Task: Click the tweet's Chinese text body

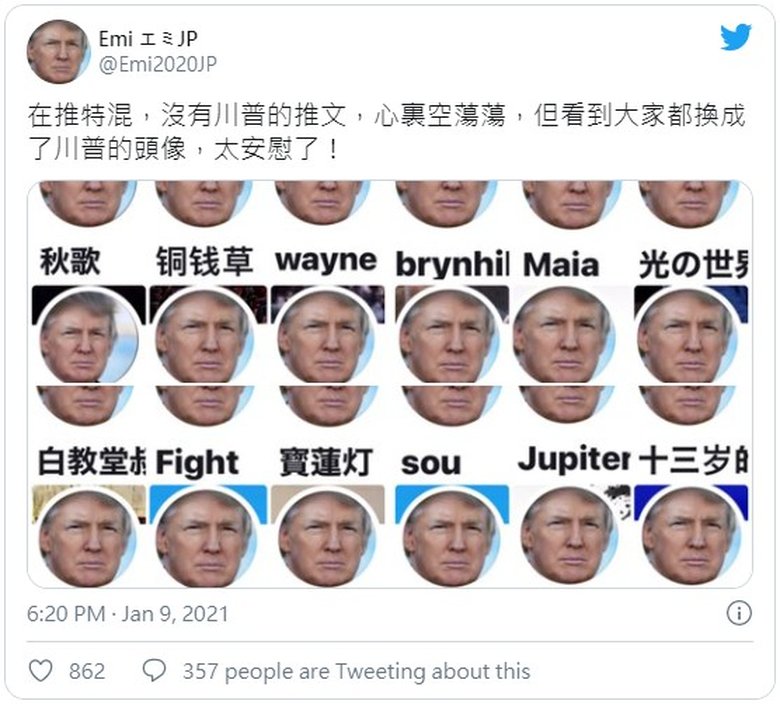Action: click(387, 132)
